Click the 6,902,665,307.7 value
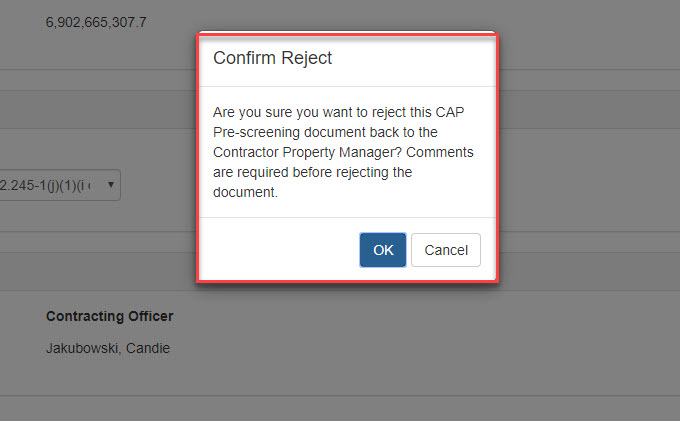This screenshot has height=421, width=680. pyautogui.click(x=96, y=21)
